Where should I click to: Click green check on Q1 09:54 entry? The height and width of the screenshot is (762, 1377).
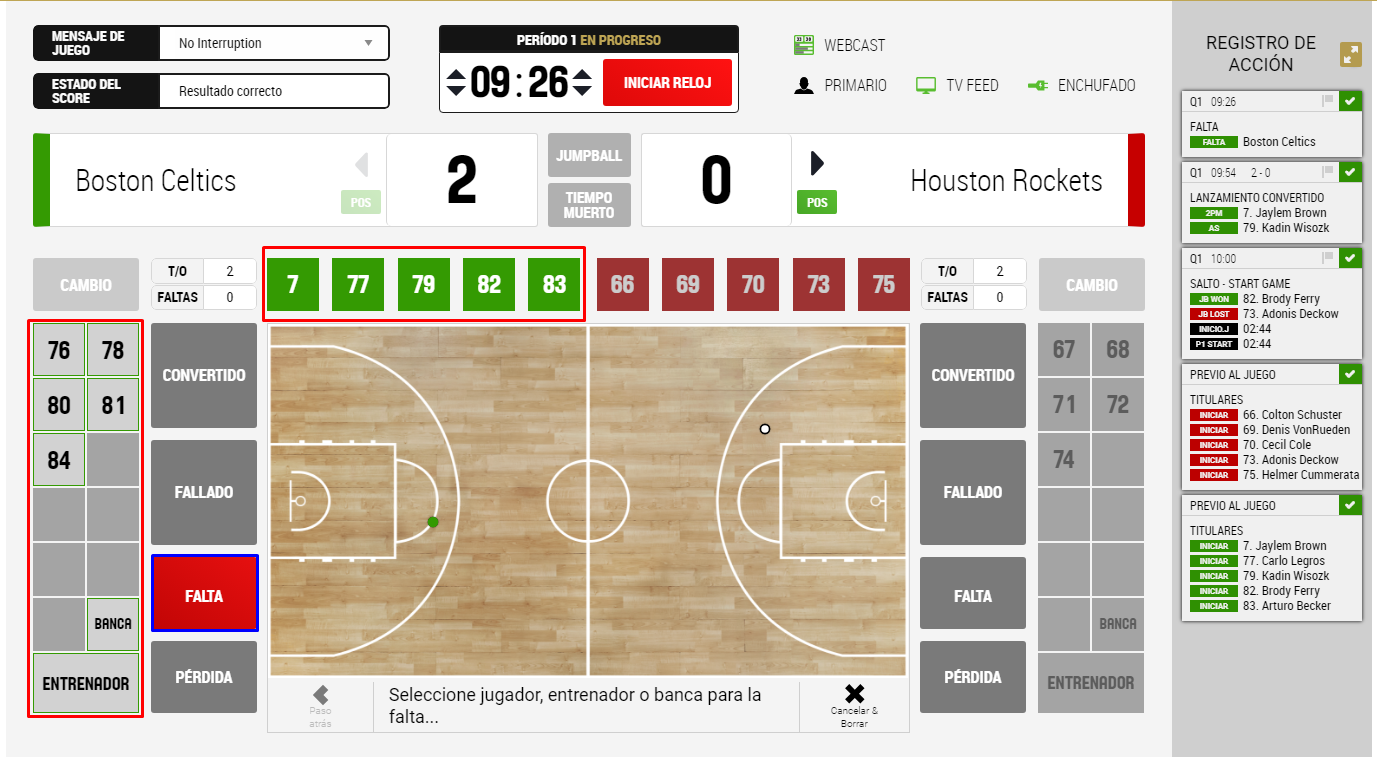1350,172
